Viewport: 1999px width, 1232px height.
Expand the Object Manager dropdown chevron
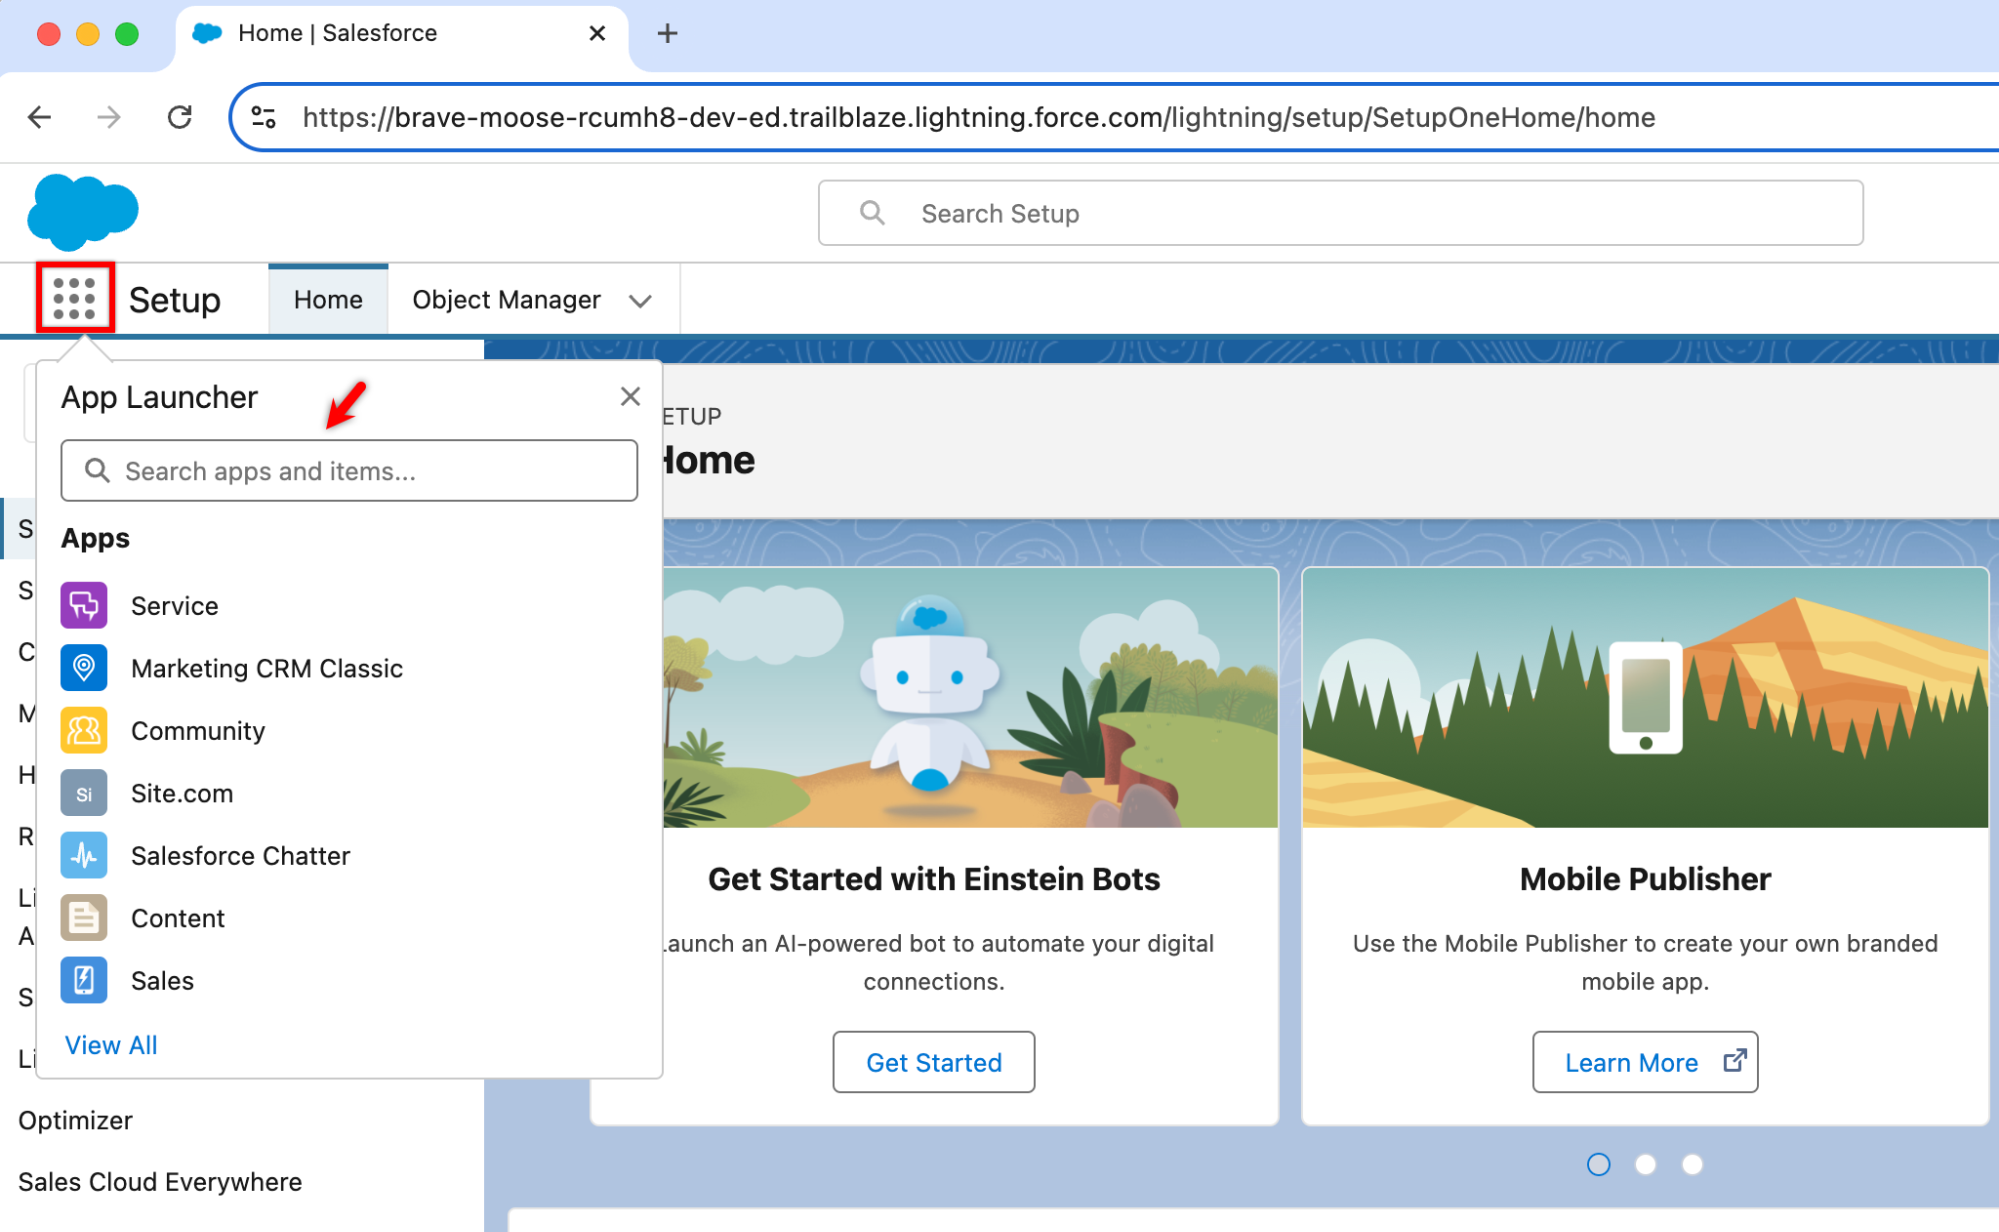640,299
